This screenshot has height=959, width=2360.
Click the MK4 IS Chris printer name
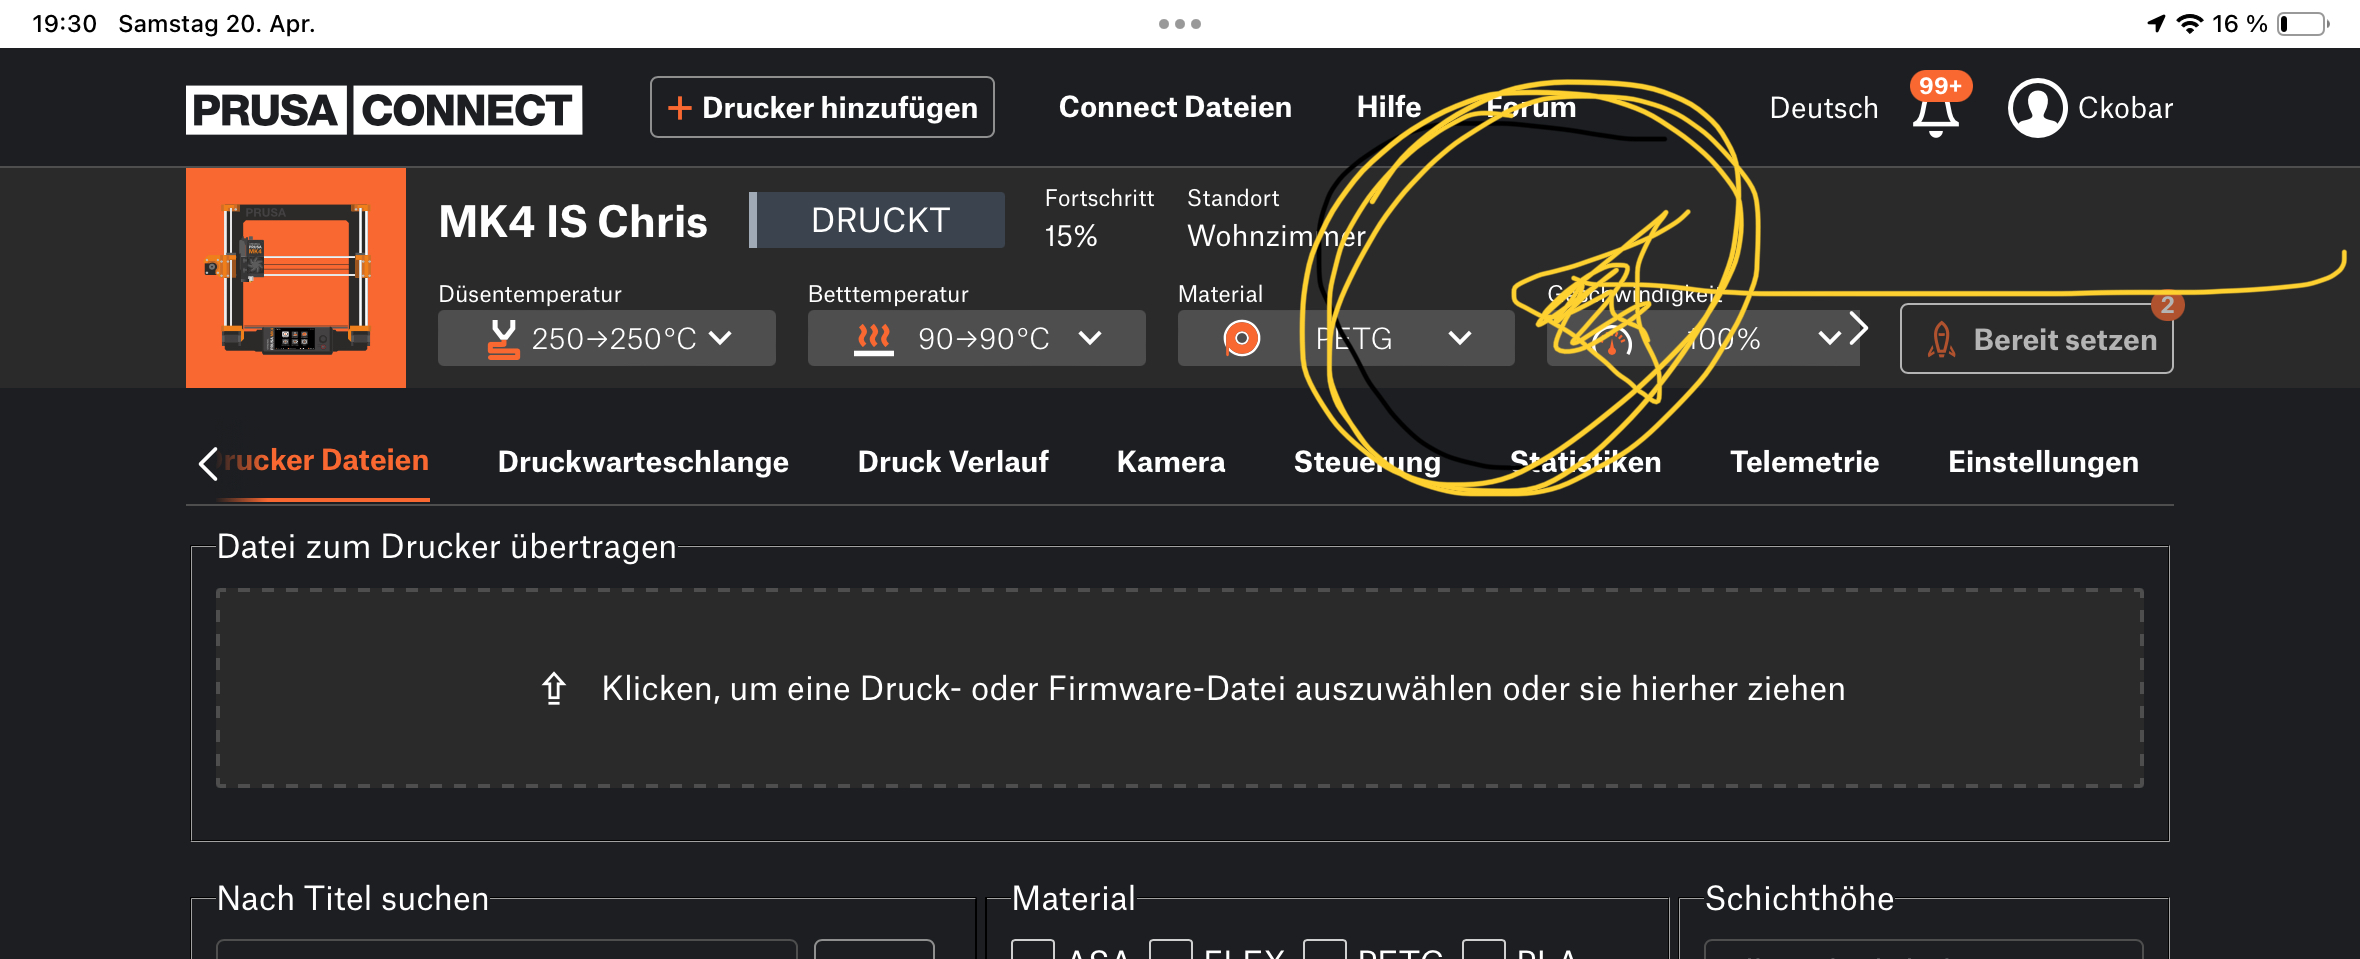point(573,222)
